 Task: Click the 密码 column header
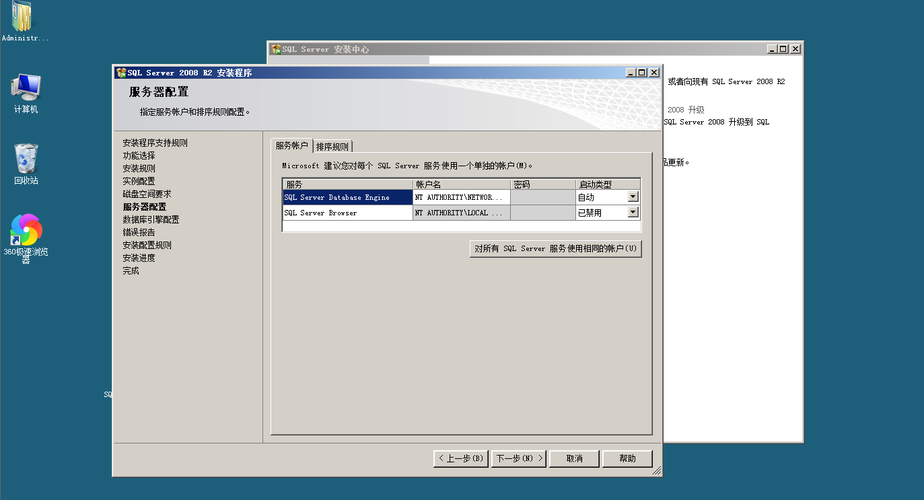coord(543,185)
